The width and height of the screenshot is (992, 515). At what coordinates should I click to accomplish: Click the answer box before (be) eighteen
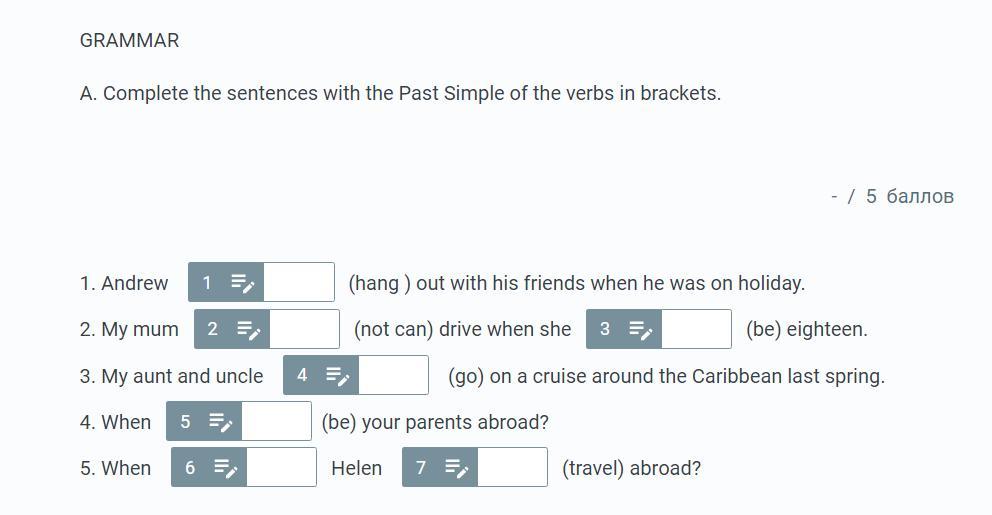pyautogui.click(x=697, y=329)
